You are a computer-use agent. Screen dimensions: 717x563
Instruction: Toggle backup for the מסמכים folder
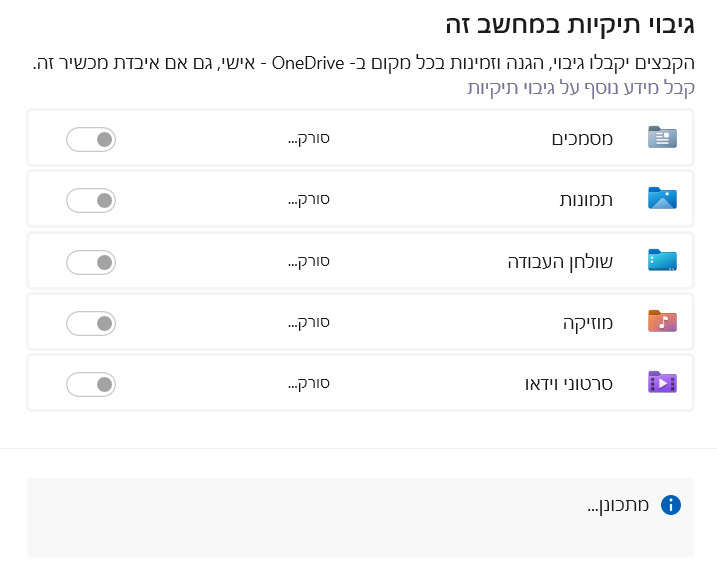pos(91,139)
